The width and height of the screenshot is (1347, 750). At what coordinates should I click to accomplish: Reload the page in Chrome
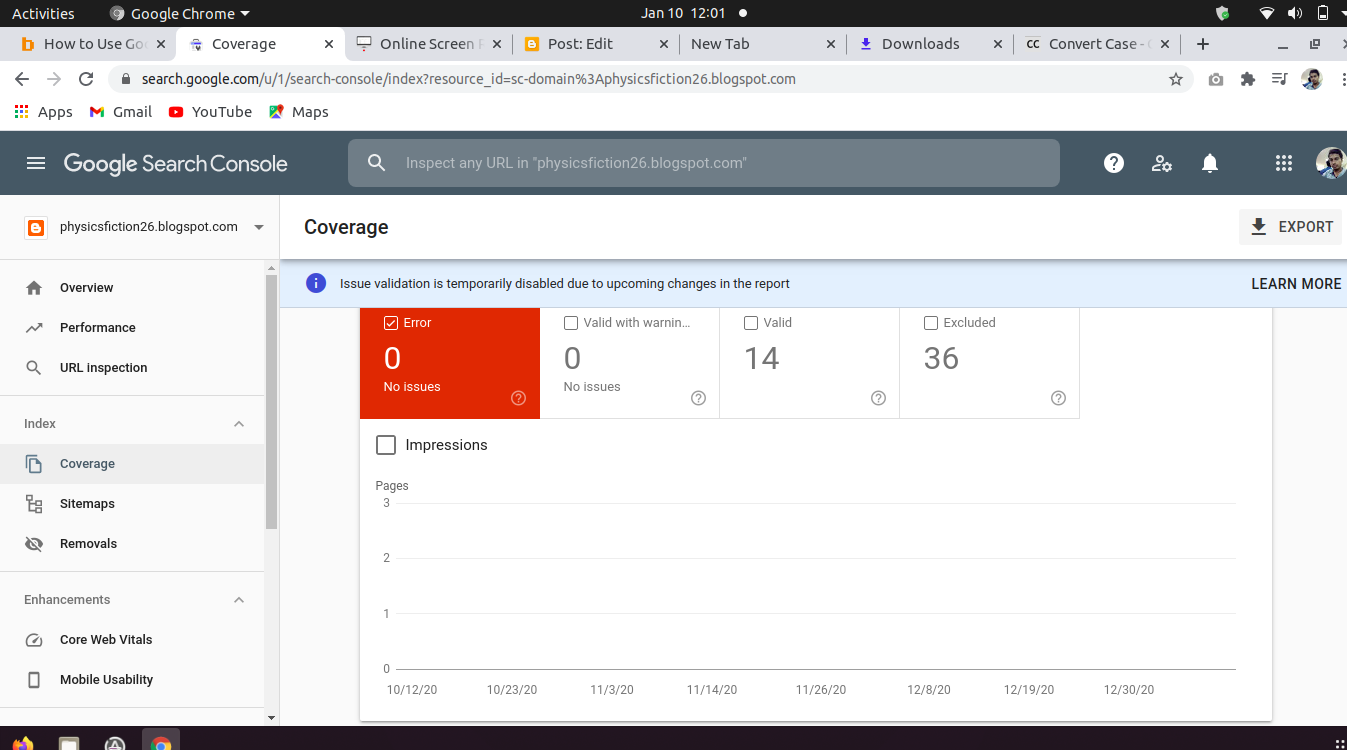point(86,79)
